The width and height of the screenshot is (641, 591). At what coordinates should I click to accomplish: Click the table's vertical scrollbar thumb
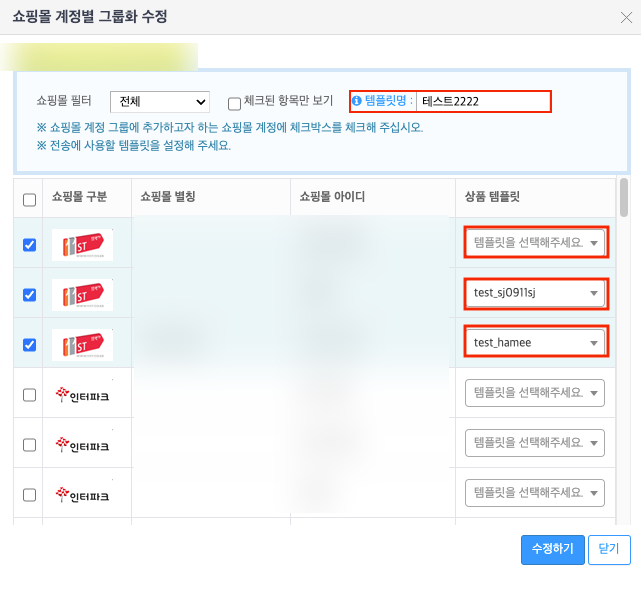click(x=623, y=197)
